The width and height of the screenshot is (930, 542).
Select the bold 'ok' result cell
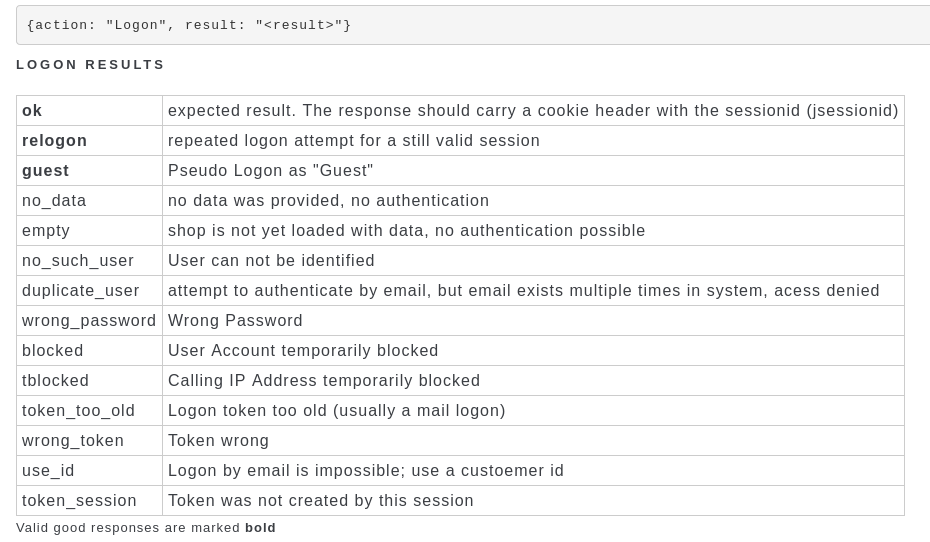coord(90,111)
